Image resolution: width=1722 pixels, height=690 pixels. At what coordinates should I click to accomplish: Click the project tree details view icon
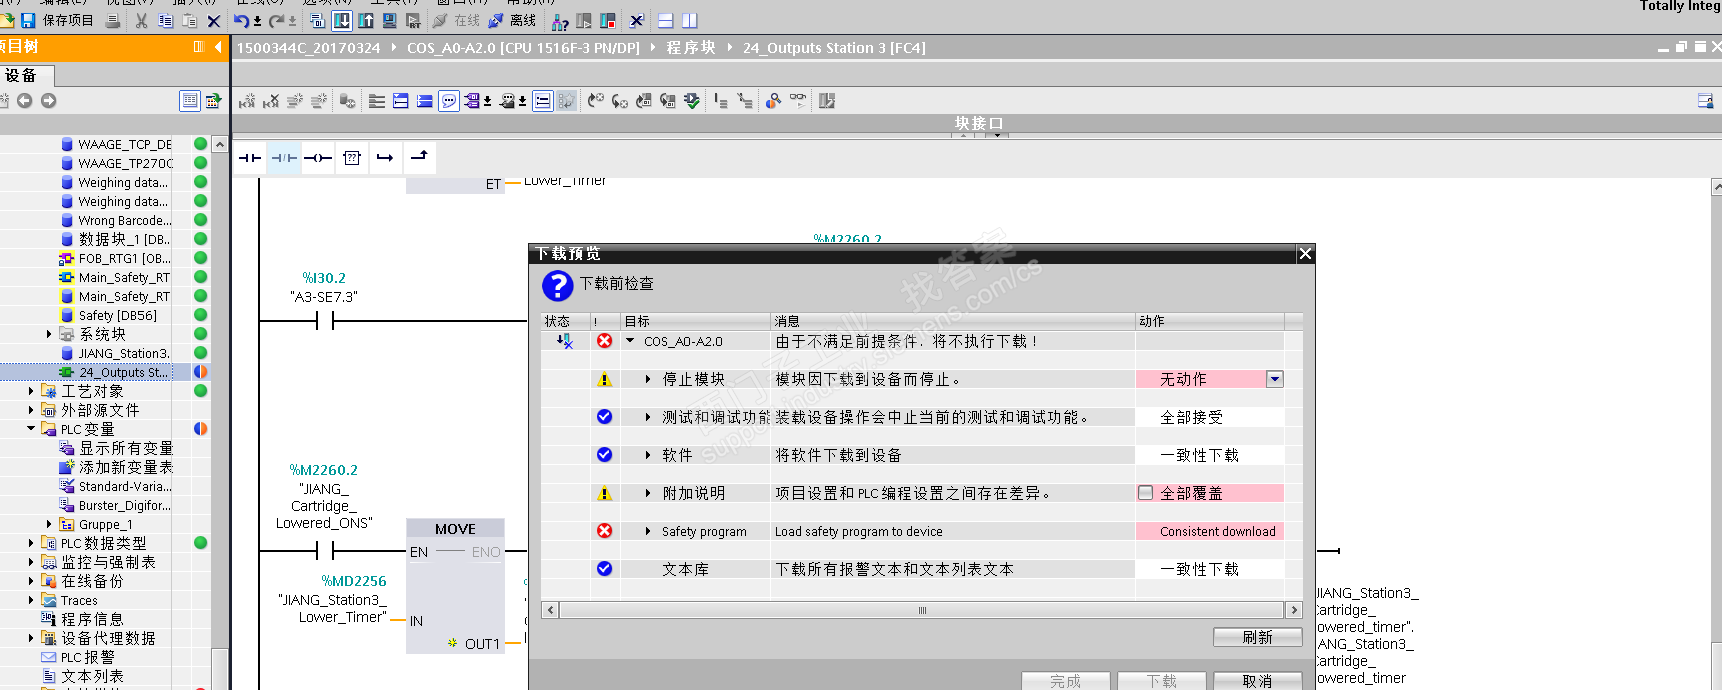pyautogui.click(x=189, y=101)
